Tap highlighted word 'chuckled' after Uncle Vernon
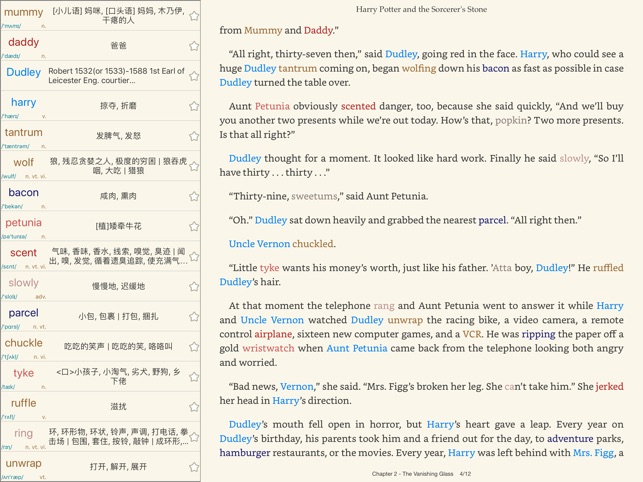 pos(312,244)
